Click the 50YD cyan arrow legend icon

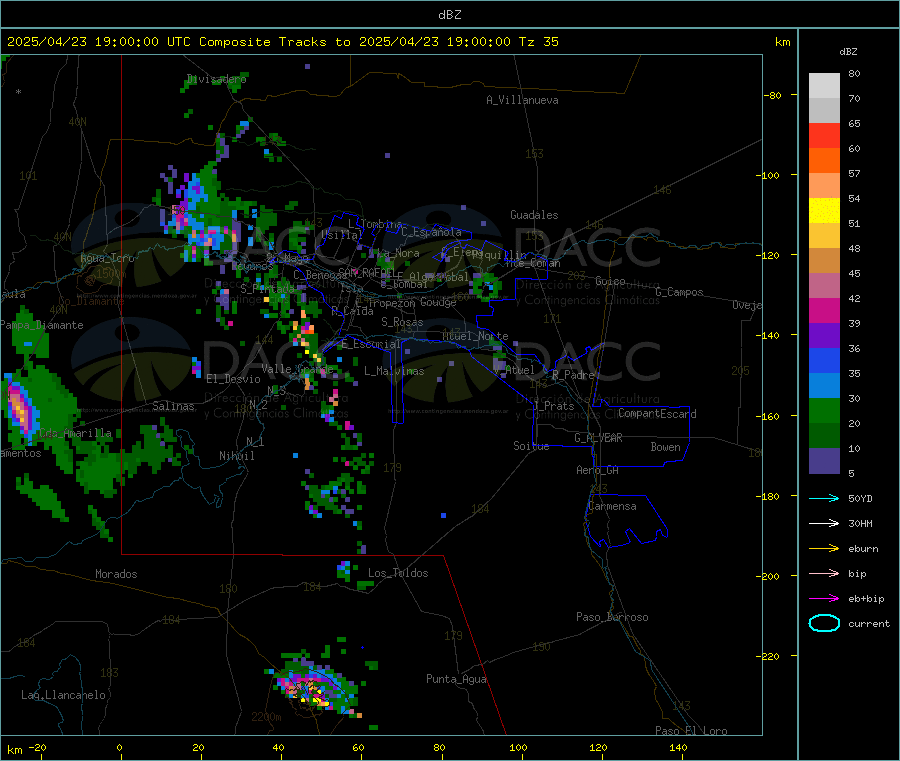[x=824, y=498]
